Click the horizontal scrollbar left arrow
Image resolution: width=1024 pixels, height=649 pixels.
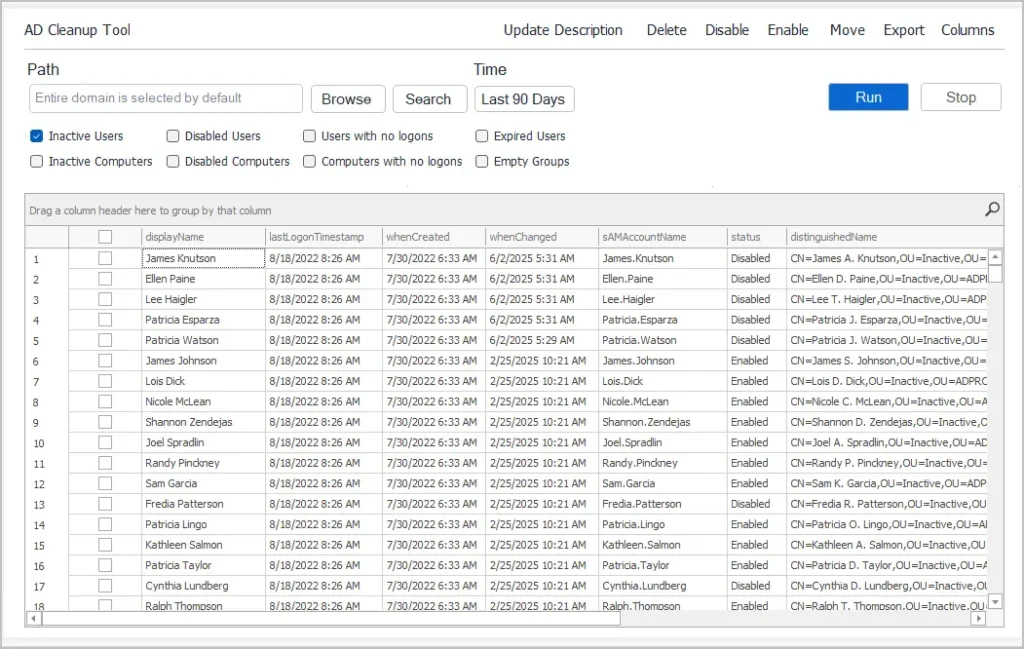click(x=33, y=618)
